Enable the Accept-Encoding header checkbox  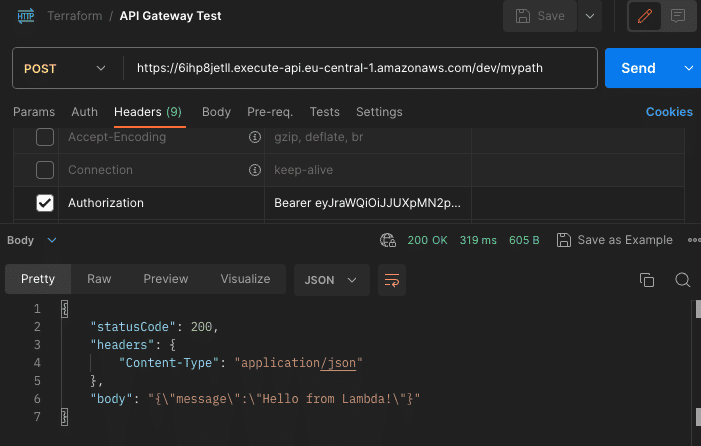(45, 137)
